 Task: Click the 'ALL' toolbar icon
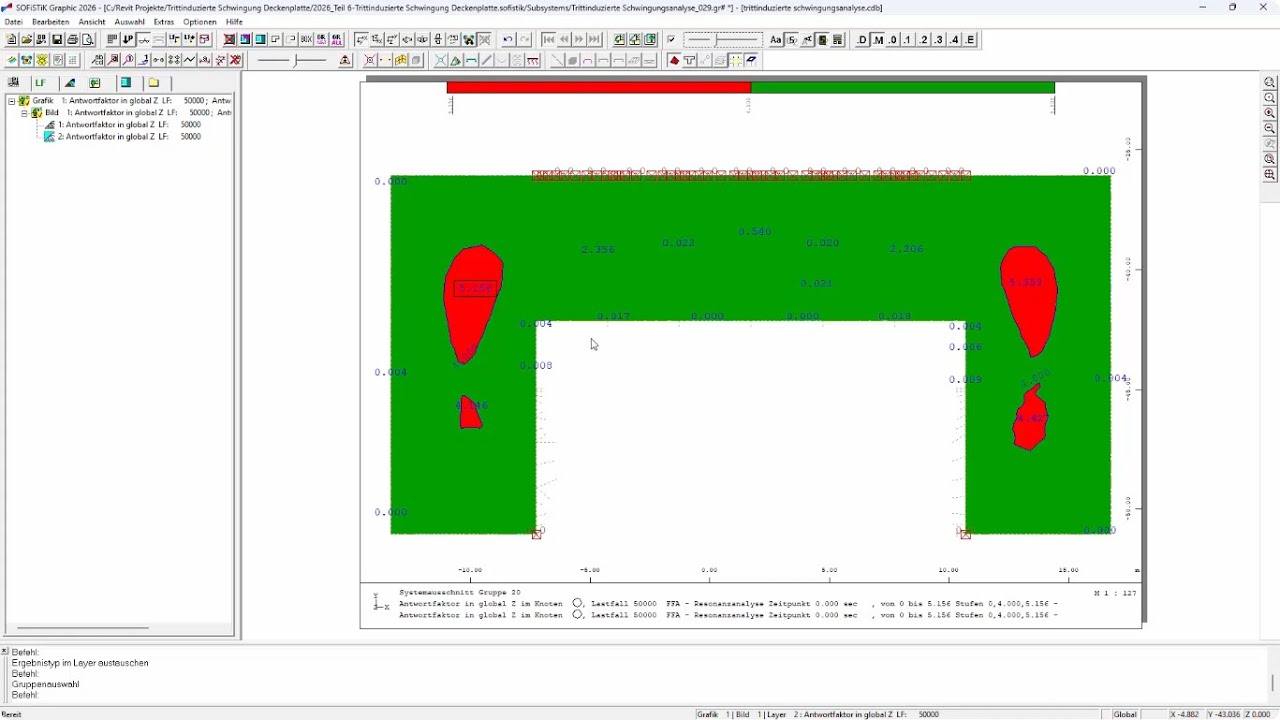tap(337, 40)
